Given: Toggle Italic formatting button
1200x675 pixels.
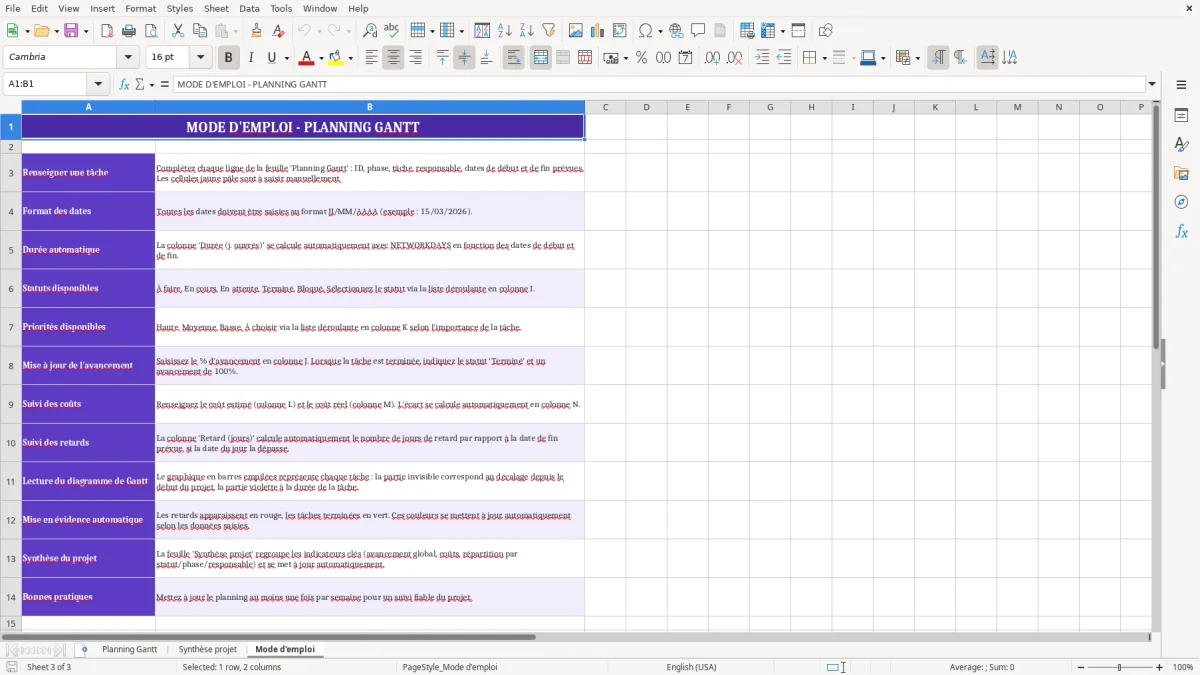Looking at the screenshot, I should (x=250, y=58).
